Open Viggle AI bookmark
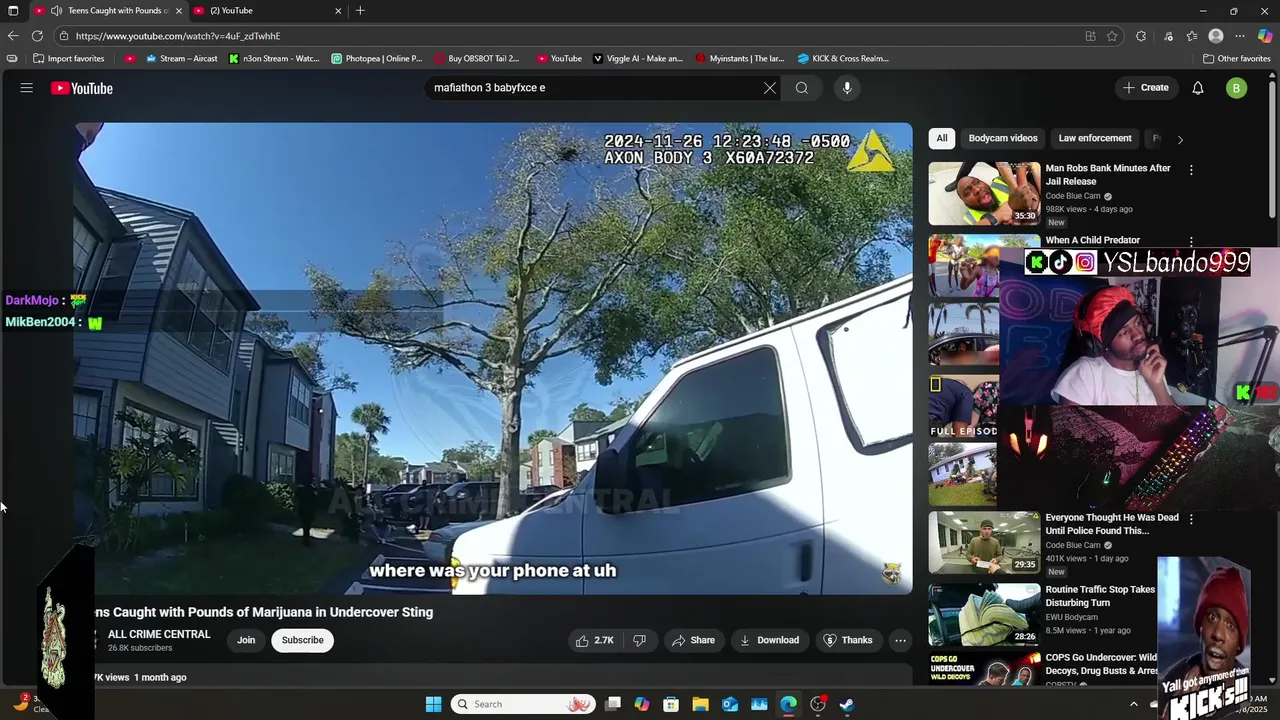Viewport: 1280px width, 720px height. point(638,58)
